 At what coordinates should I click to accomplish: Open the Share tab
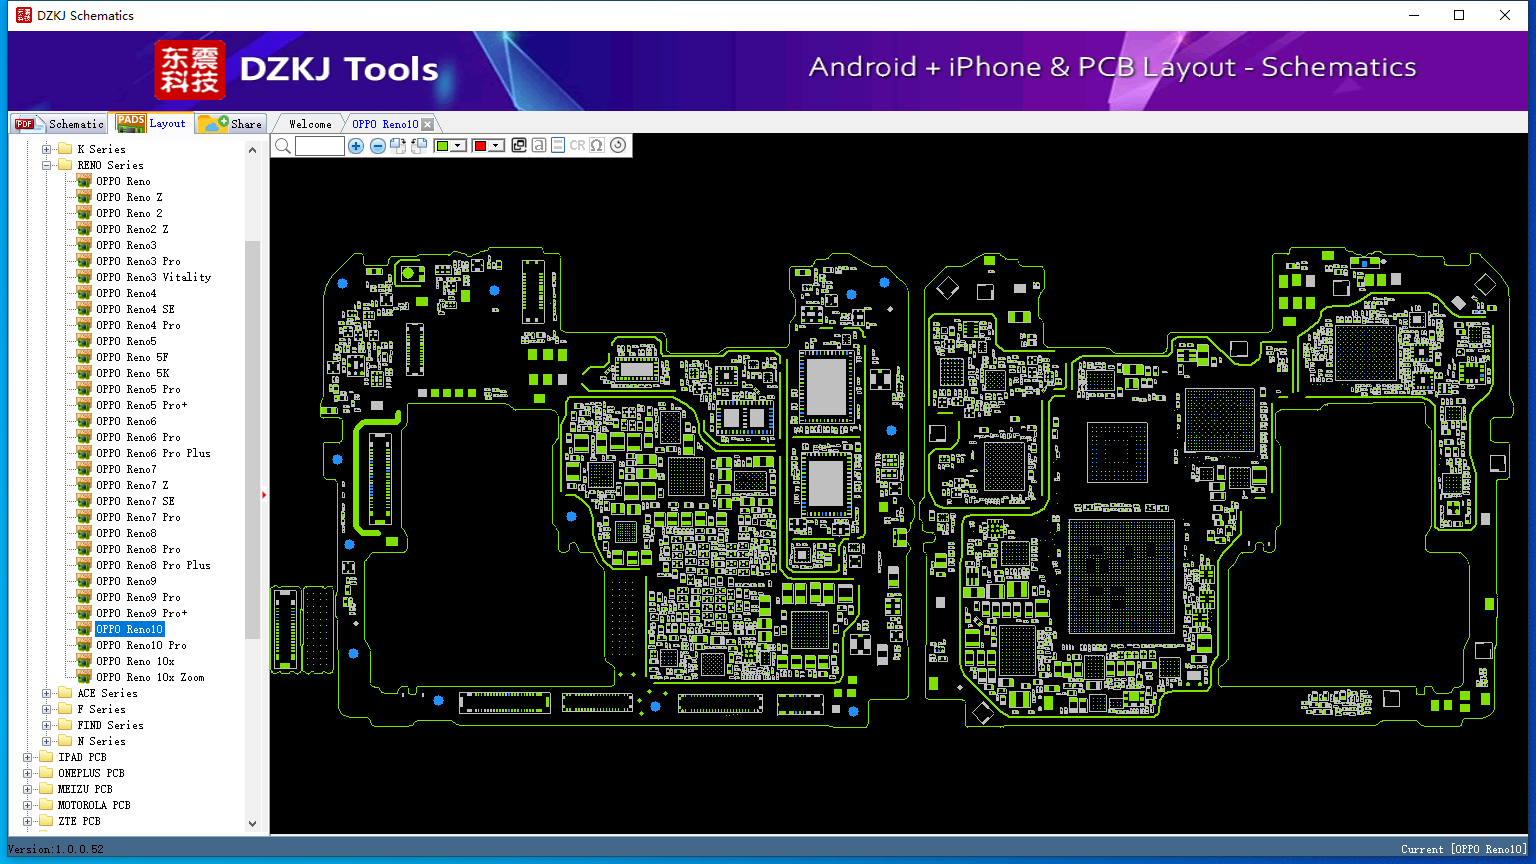pyautogui.click(x=230, y=123)
